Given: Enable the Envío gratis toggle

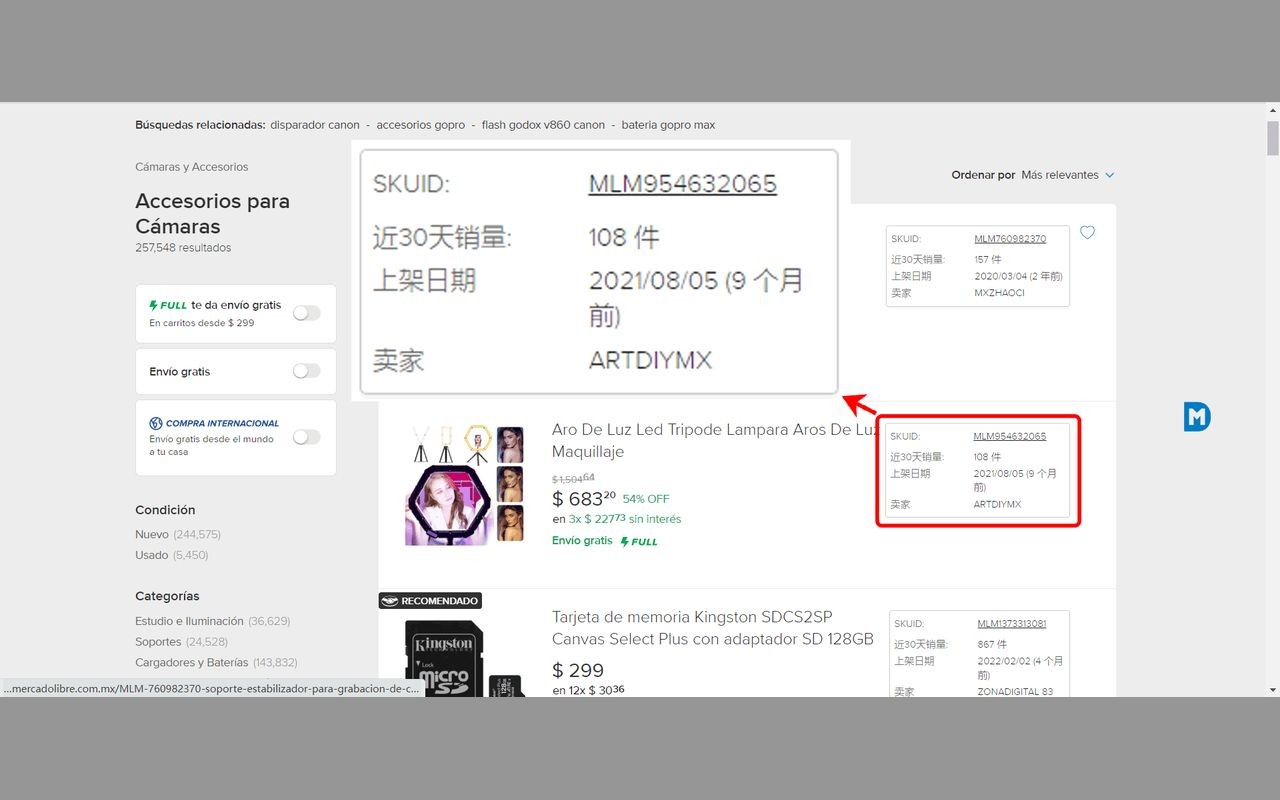Looking at the screenshot, I should point(306,371).
